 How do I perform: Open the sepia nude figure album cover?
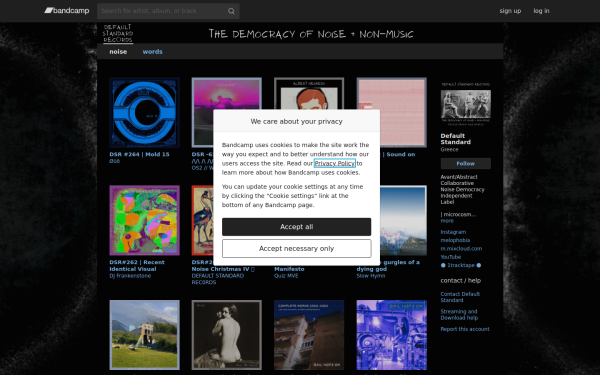[x=227, y=335]
